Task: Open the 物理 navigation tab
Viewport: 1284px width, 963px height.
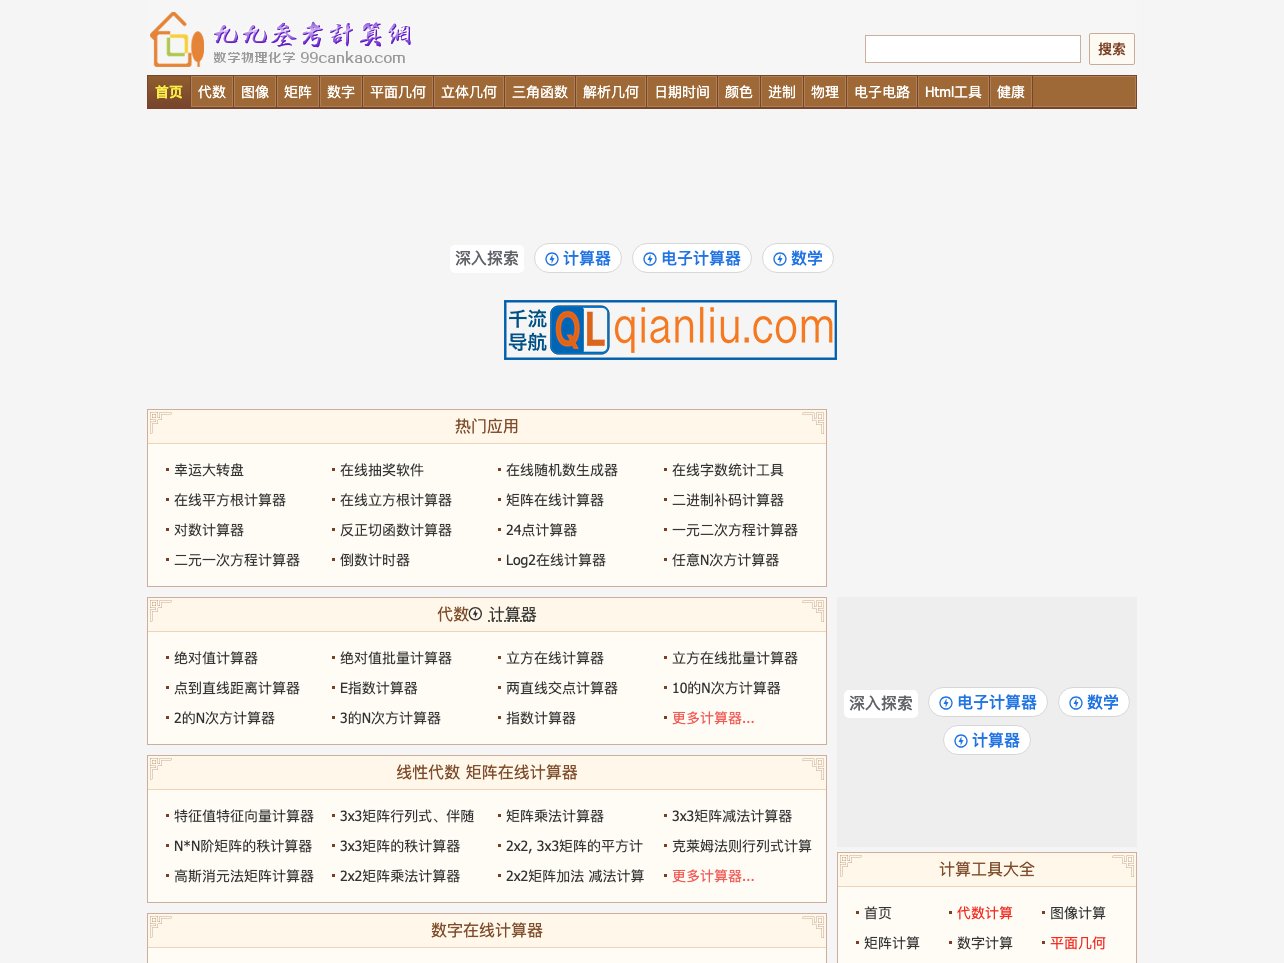Action: click(x=824, y=91)
